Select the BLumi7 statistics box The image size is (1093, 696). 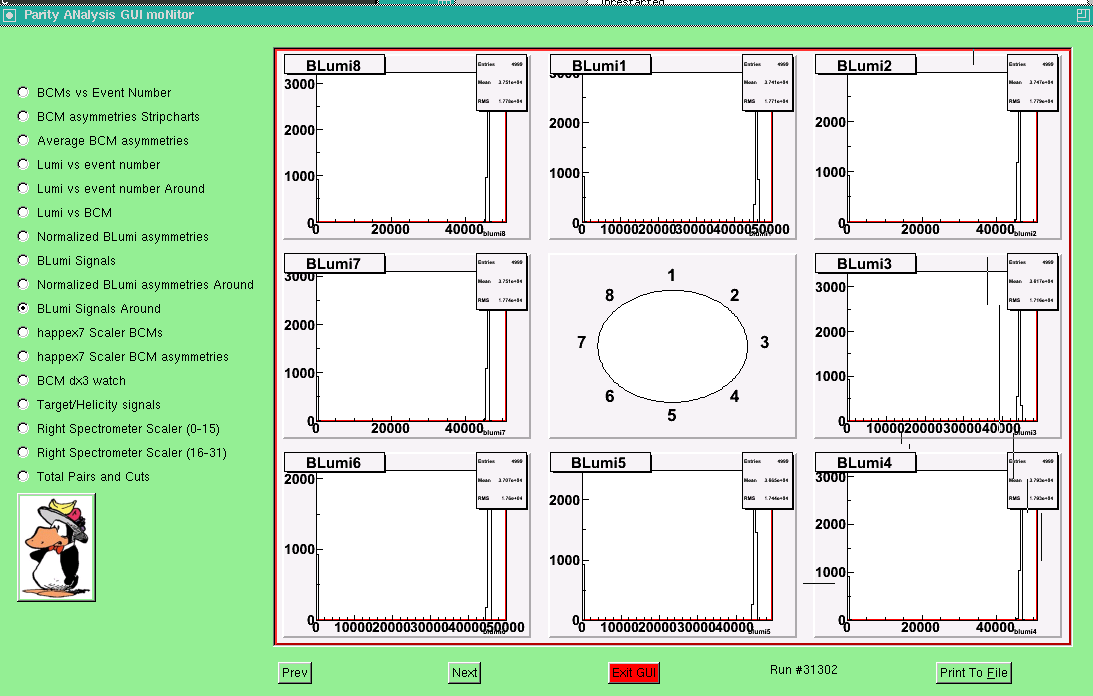(x=501, y=282)
